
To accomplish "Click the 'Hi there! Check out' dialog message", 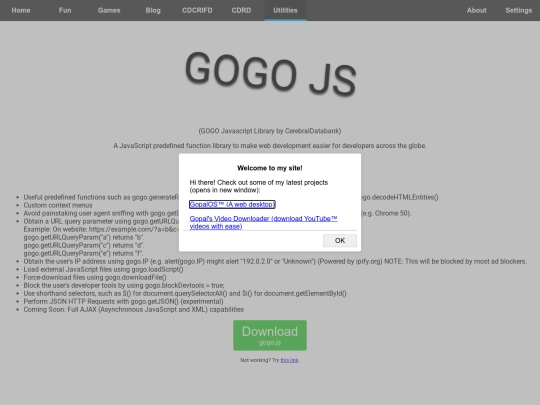I will click(259, 186).
